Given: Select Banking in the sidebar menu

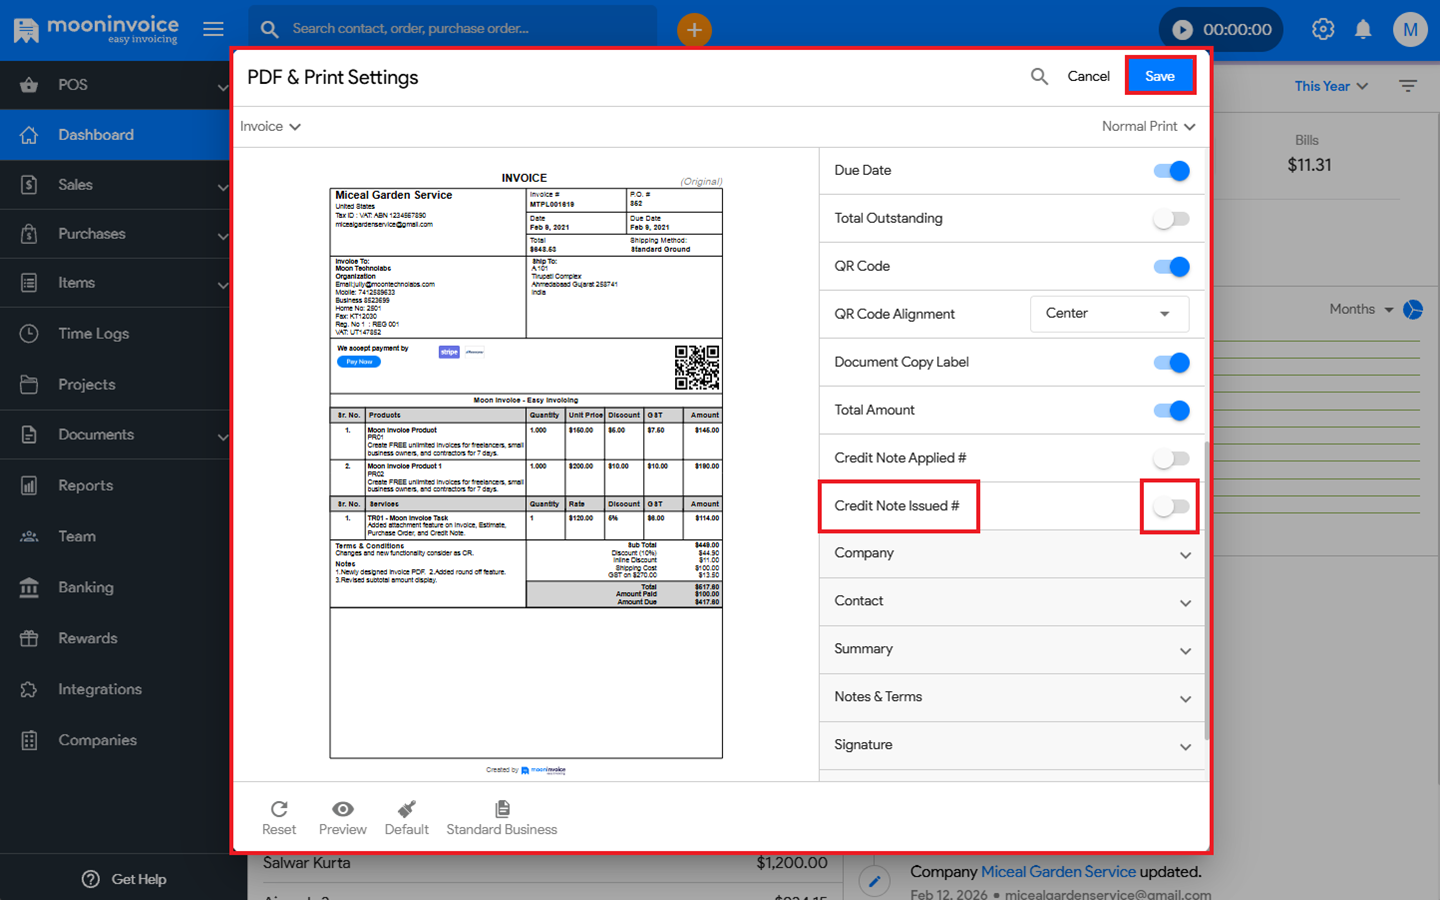Looking at the screenshot, I should [x=86, y=588].
